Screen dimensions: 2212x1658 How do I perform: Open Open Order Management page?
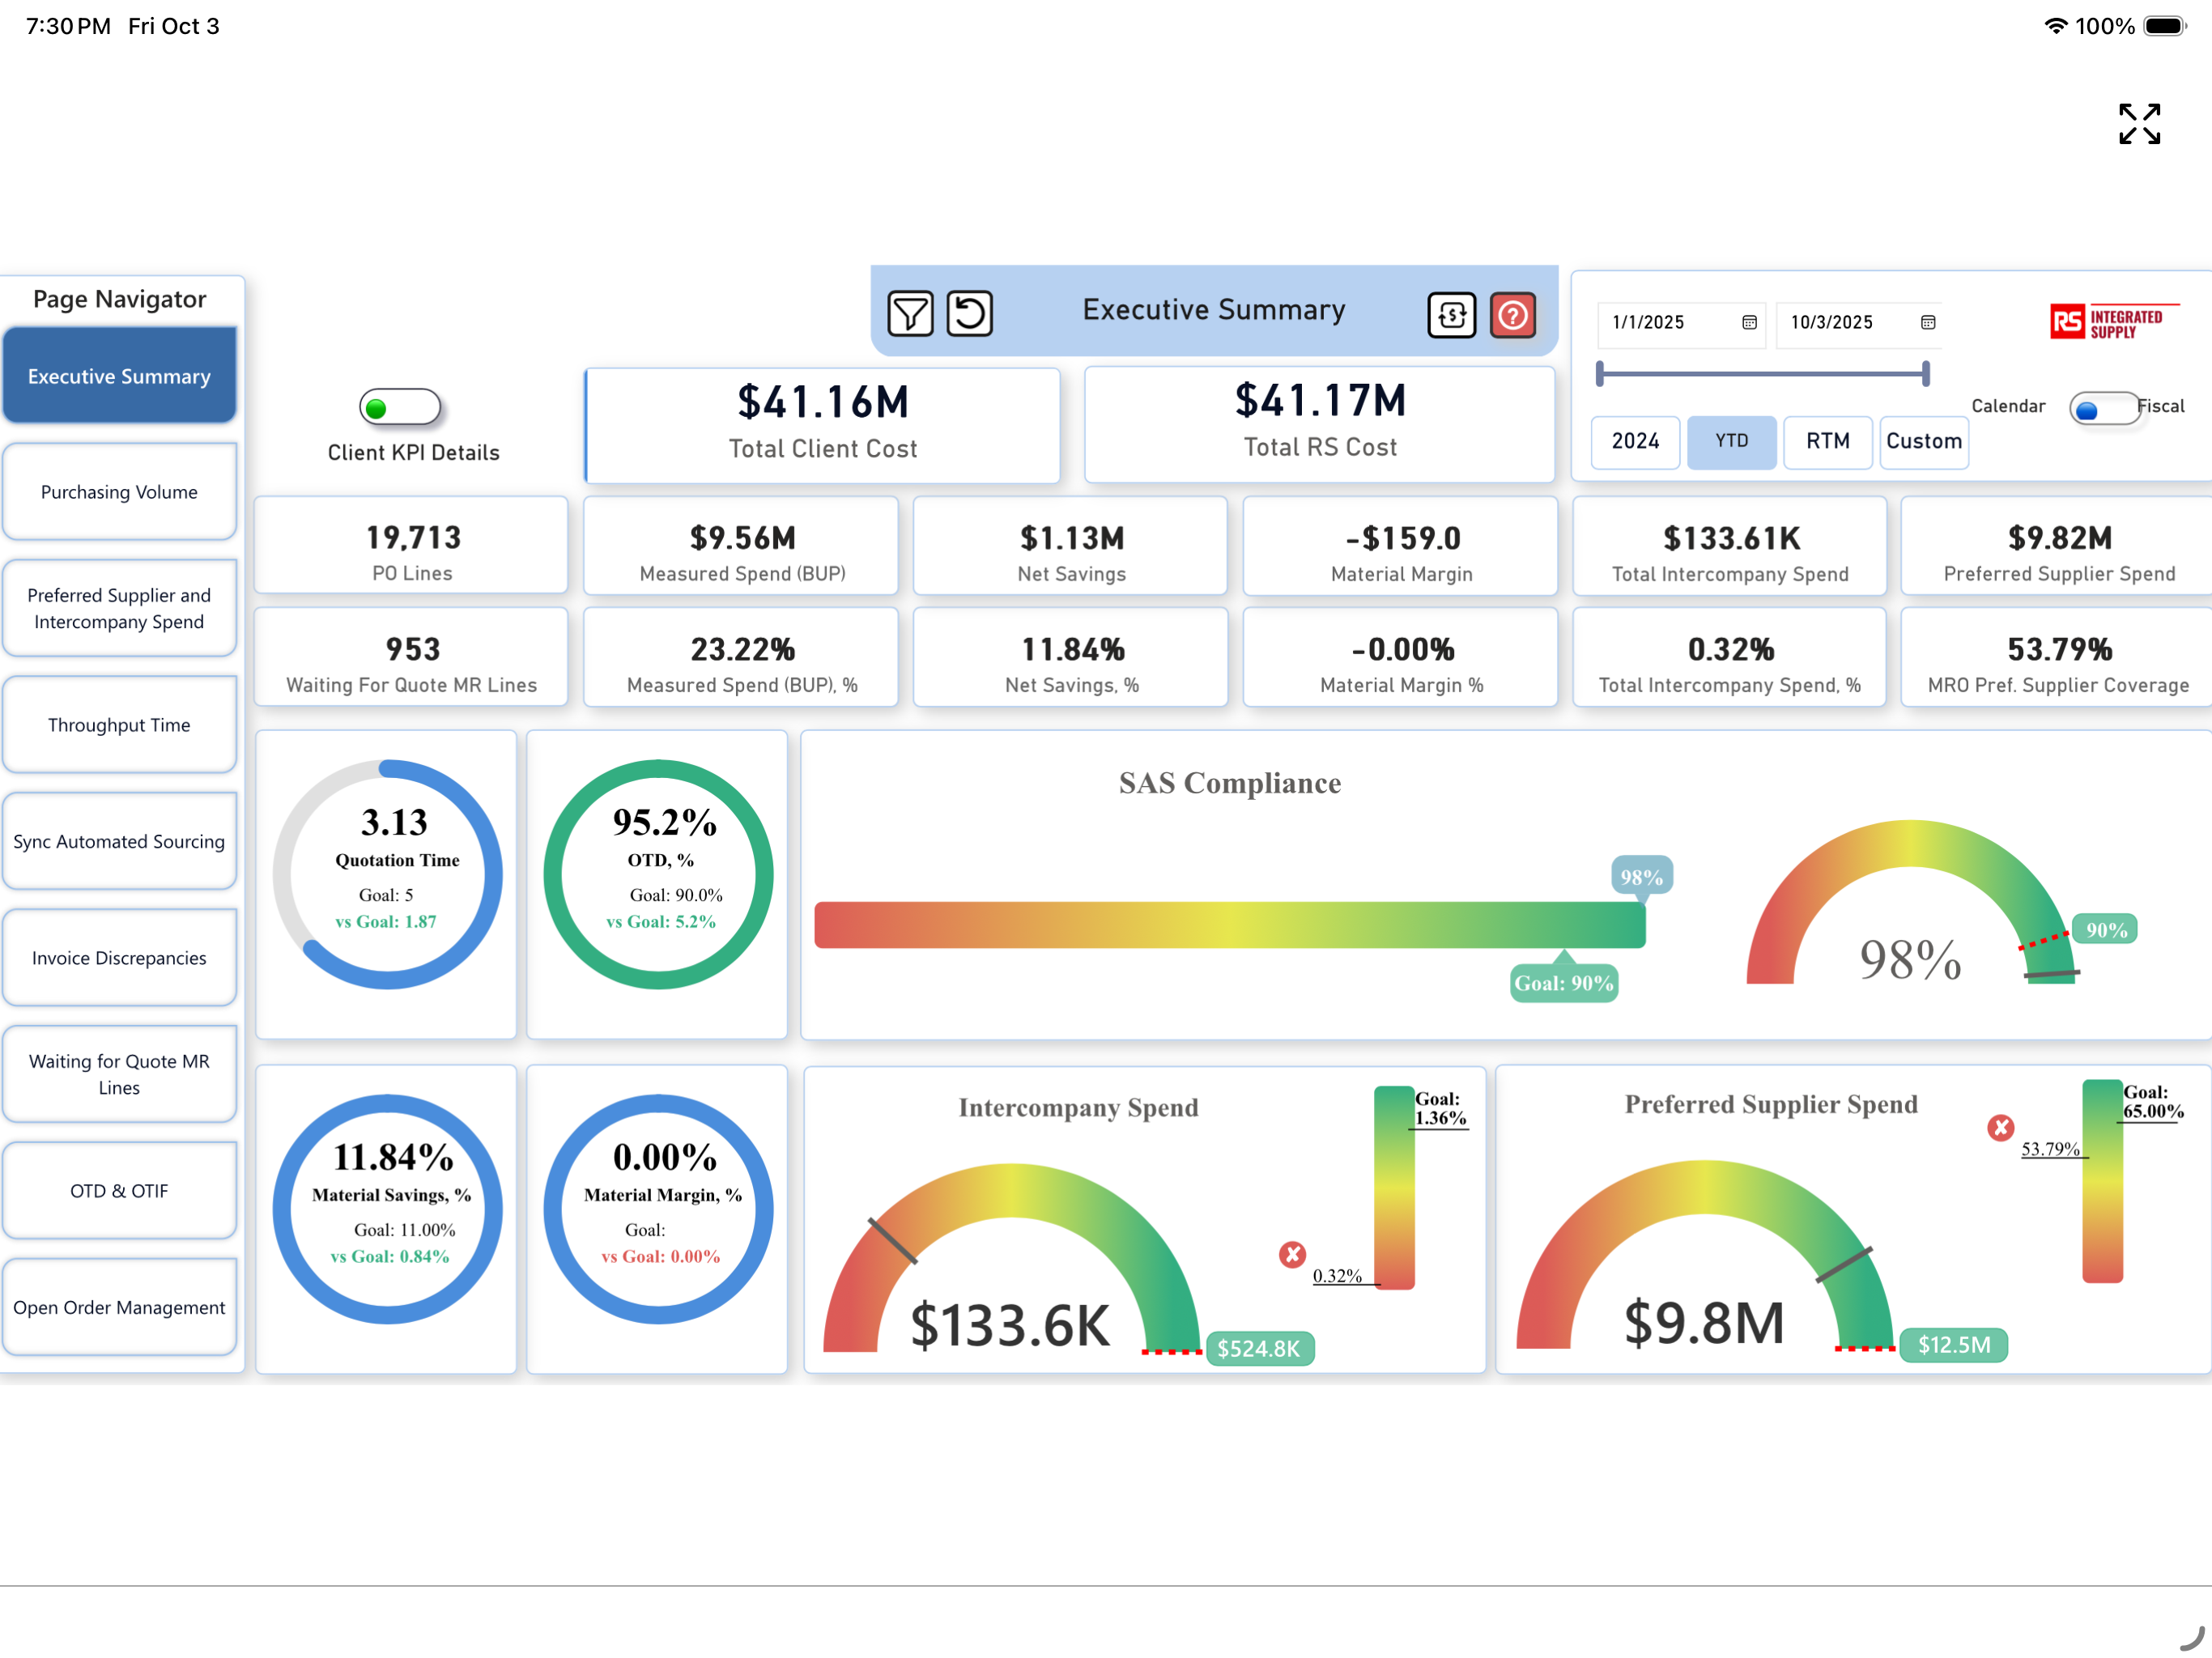119,1307
